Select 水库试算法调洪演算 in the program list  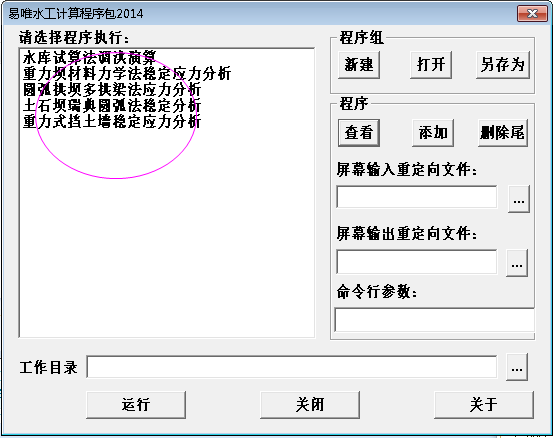(x=90, y=57)
